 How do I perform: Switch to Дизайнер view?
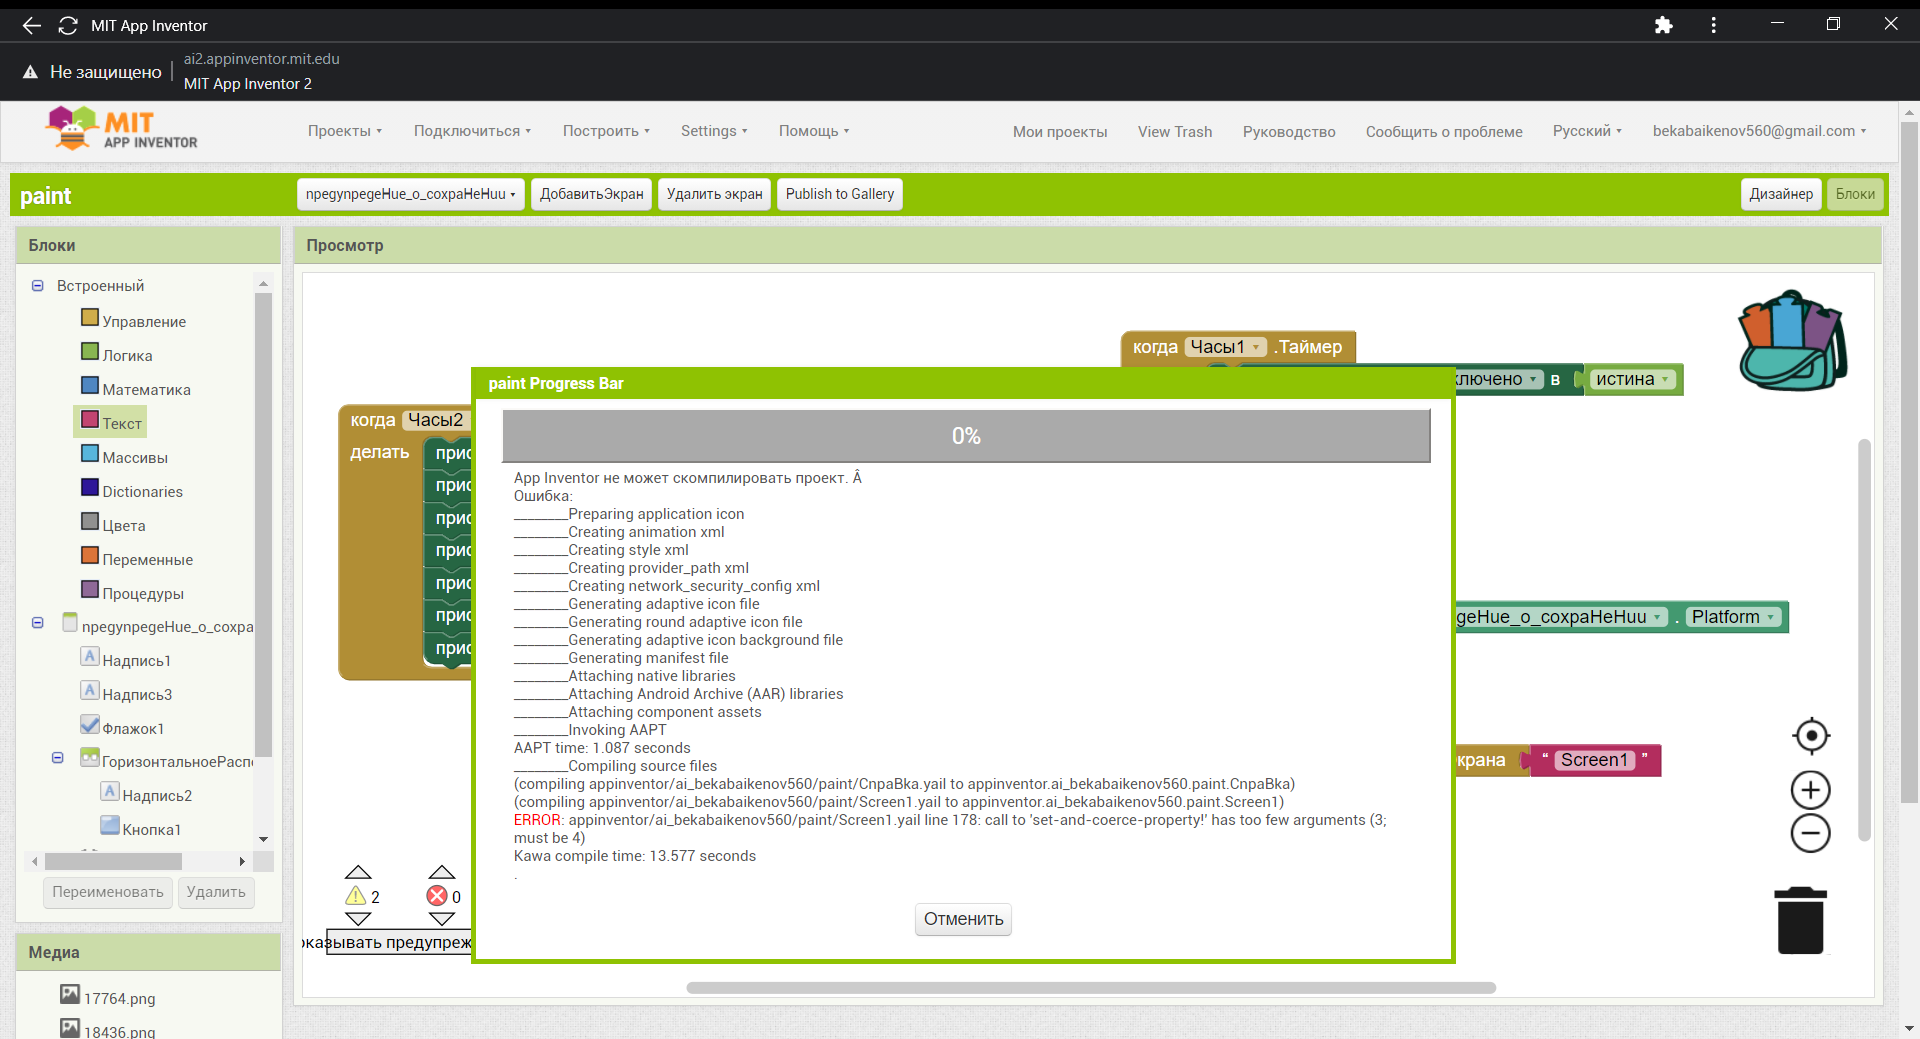[x=1780, y=194]
